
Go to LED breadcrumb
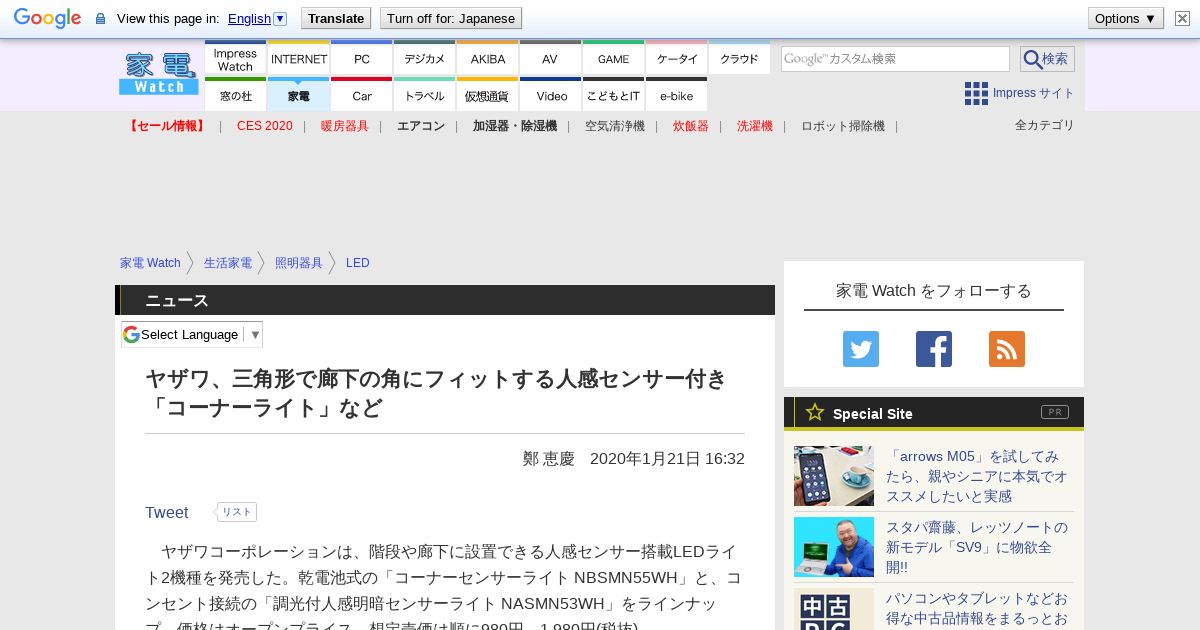pyautogui.click(x=358, y=263)
